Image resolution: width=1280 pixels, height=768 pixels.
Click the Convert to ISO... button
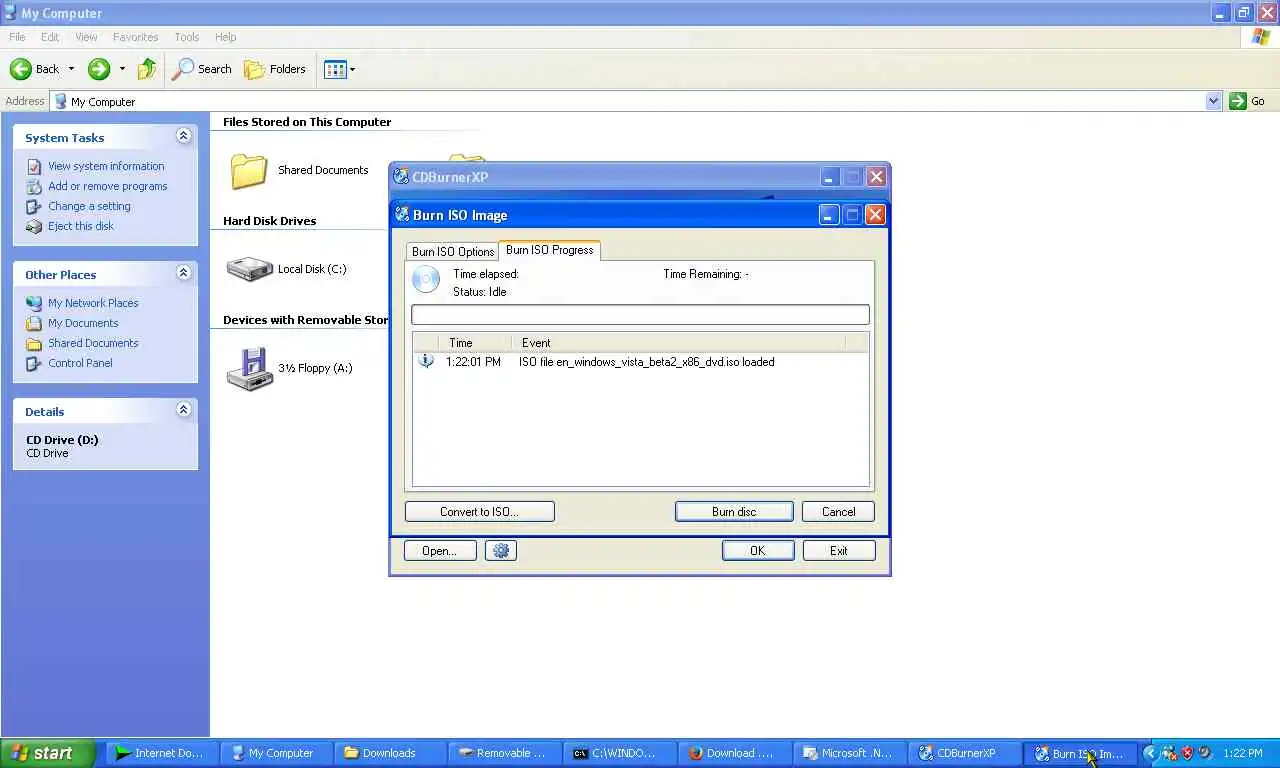tap(479, 512)
